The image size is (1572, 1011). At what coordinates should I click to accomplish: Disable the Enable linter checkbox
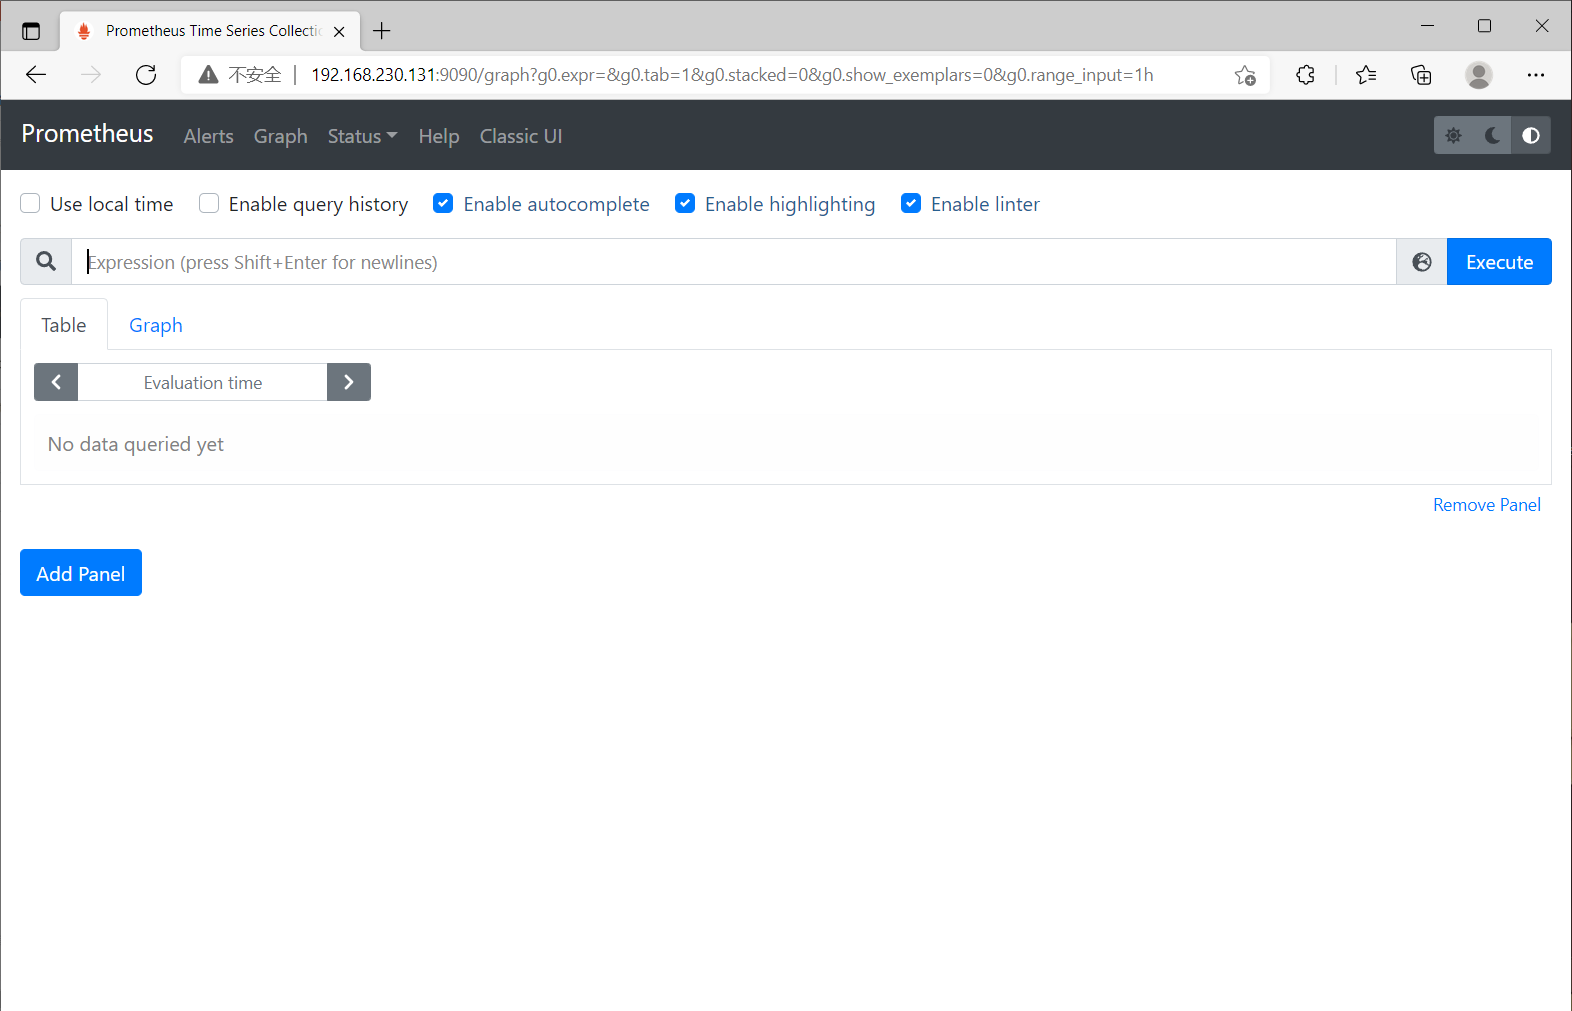point(911,204)
